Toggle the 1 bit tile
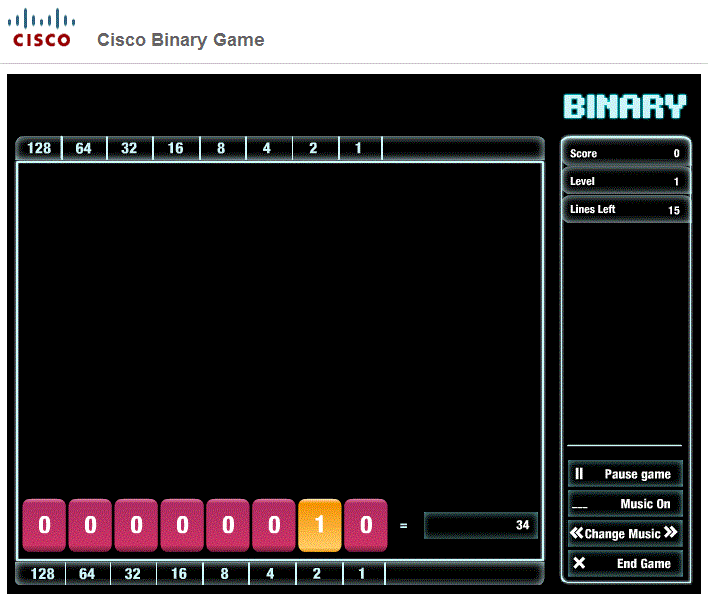This screenshot has height=599, width=708. (x=366, y=525)
